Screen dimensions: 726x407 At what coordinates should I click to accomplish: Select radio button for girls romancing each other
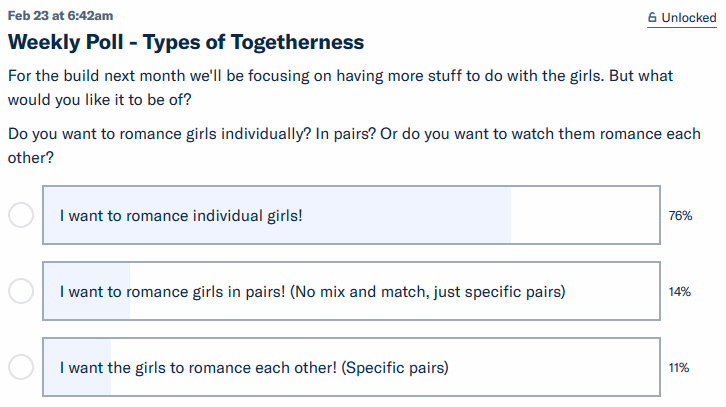[21, 367]
